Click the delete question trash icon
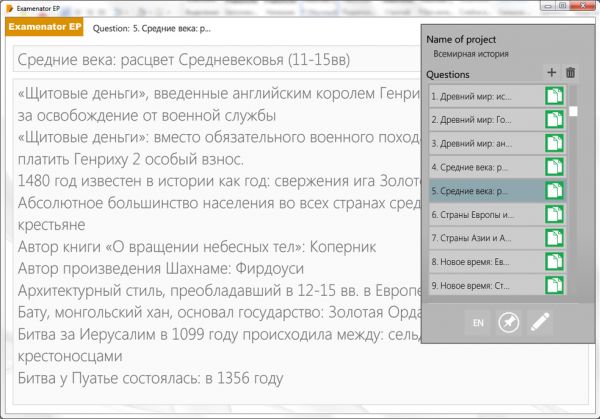The height and width of the screenshot is (419, 600). point(571,72)
